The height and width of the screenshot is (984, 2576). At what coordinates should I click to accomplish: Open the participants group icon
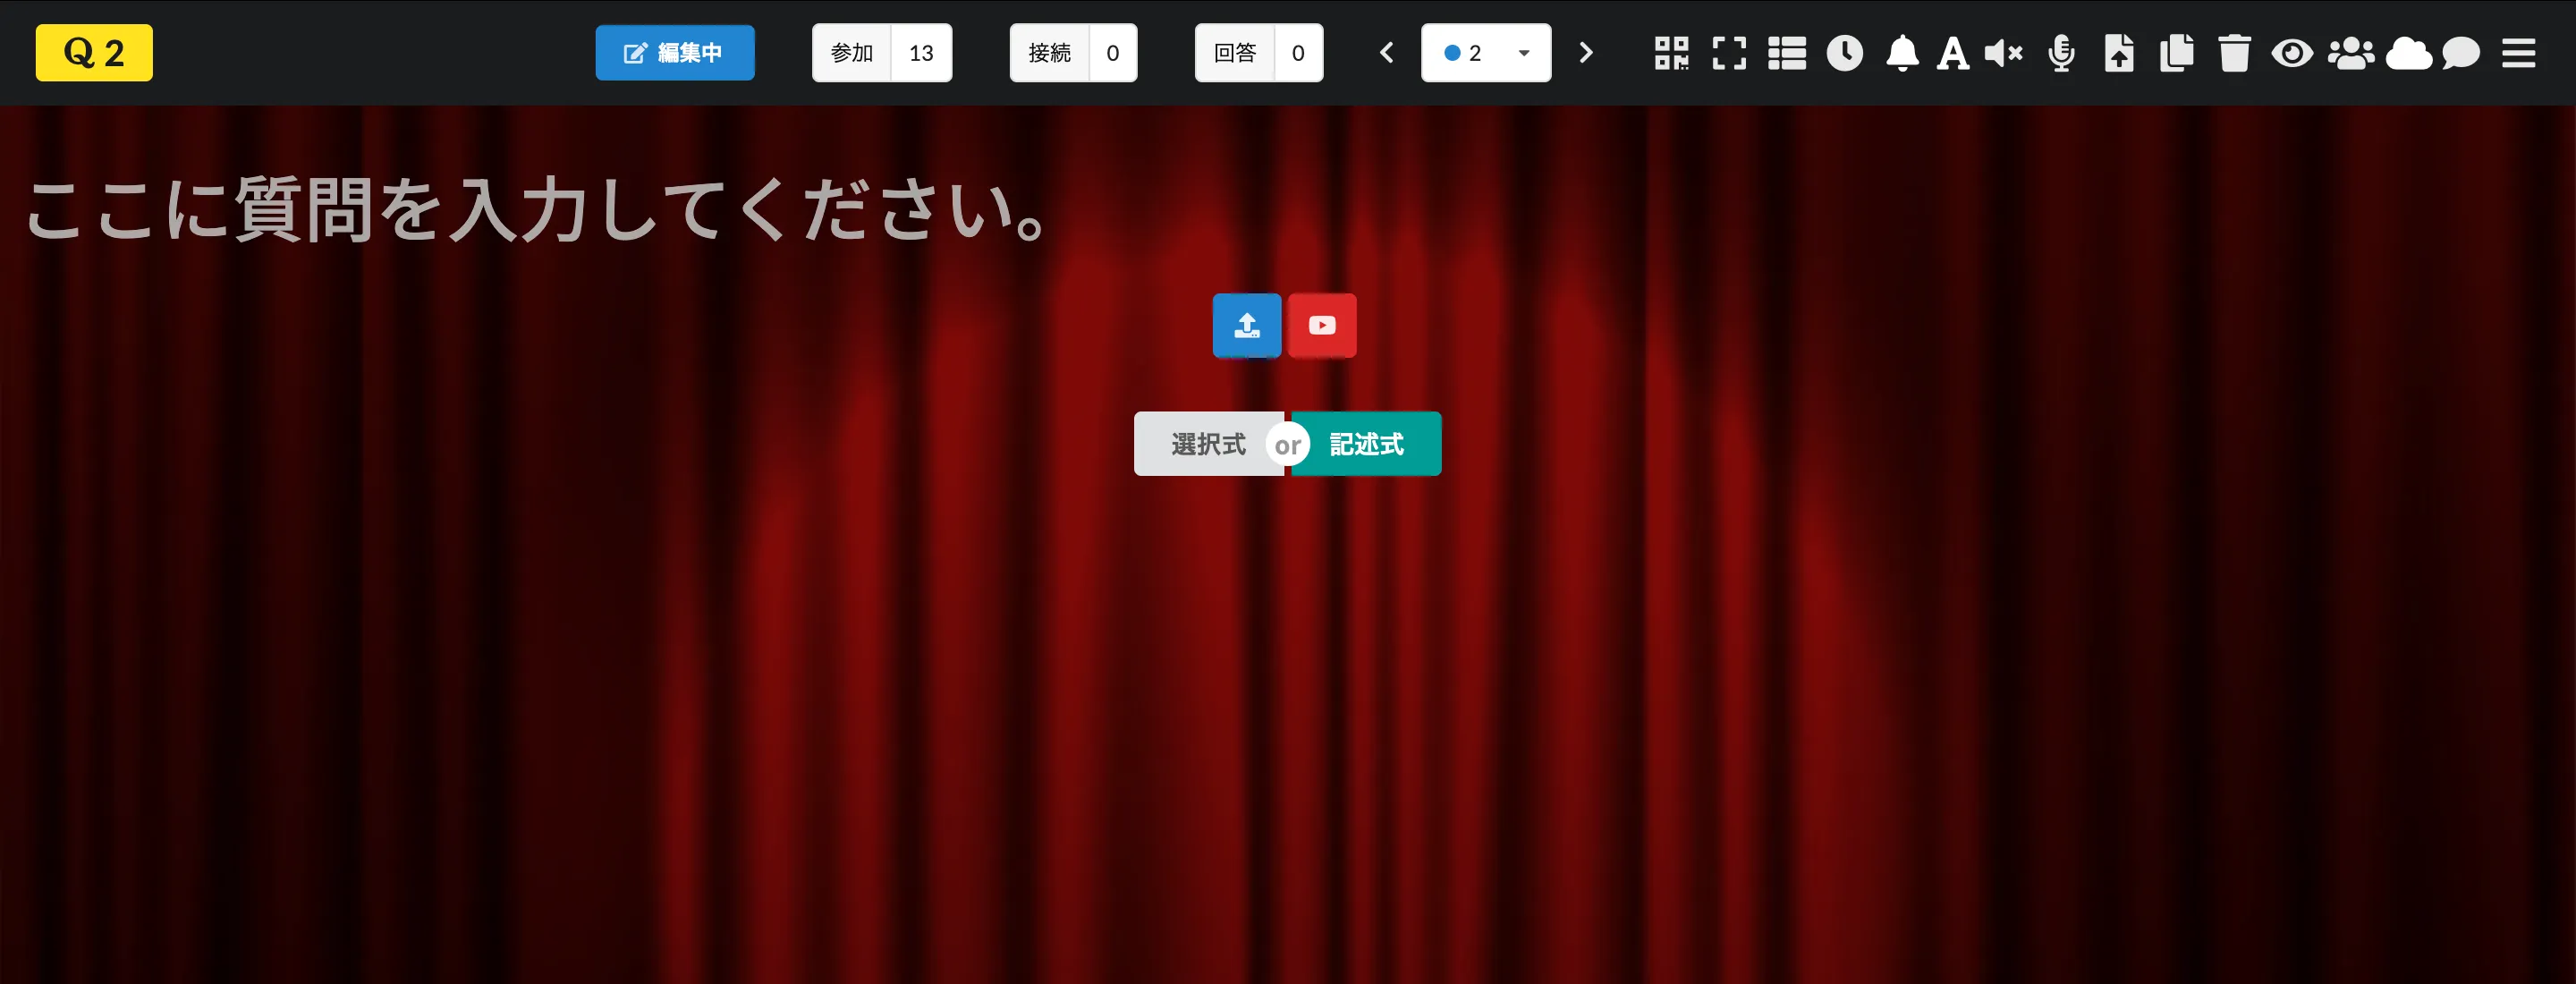coord(2350,53)
